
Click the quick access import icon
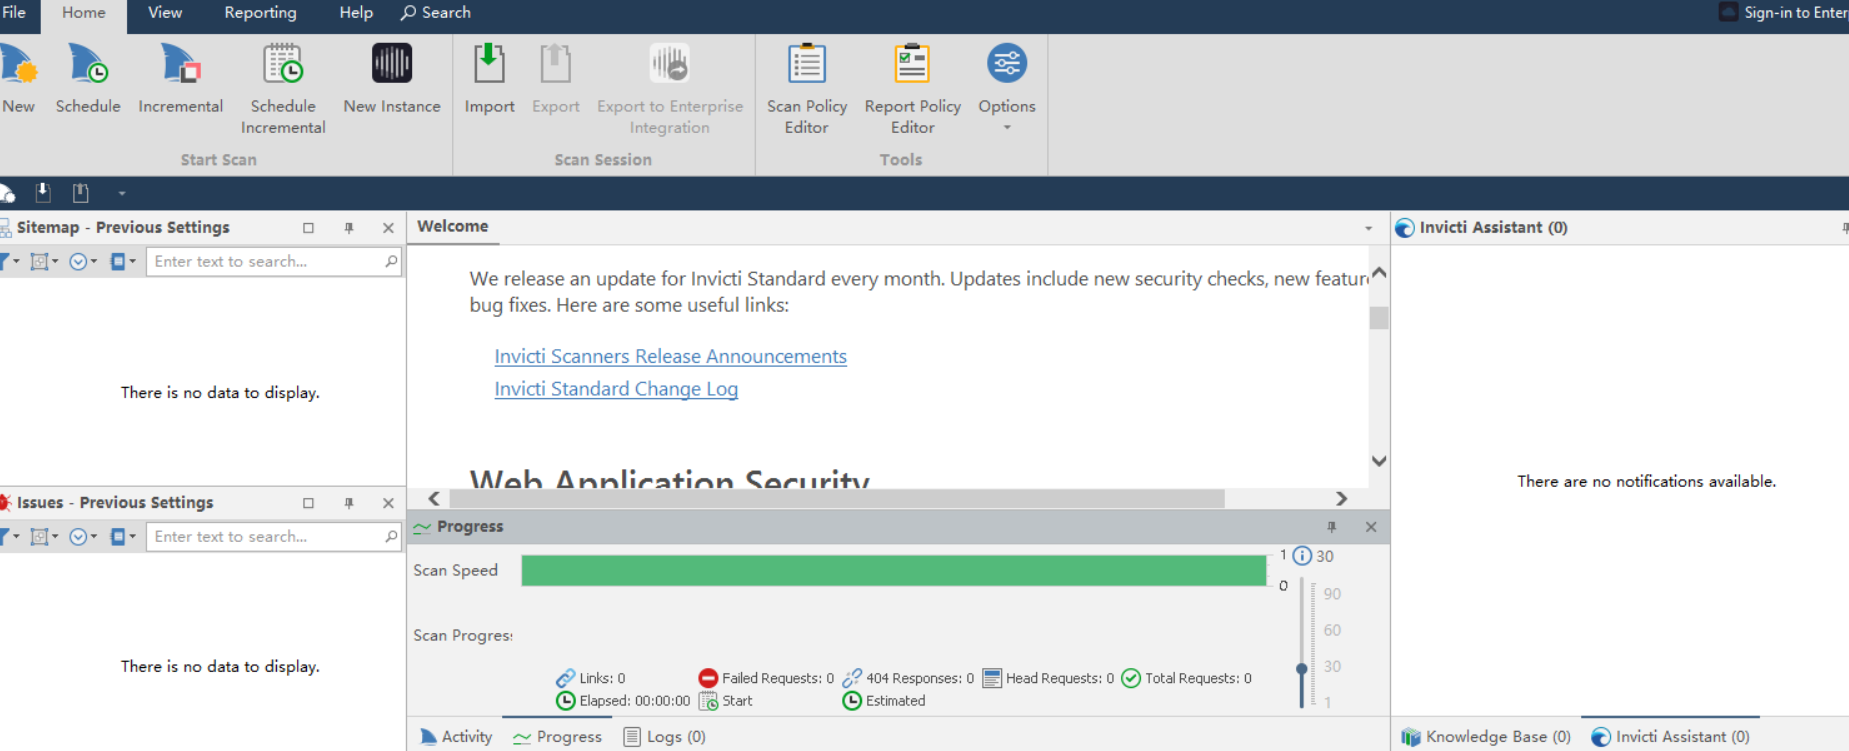(x=43, y=192)
